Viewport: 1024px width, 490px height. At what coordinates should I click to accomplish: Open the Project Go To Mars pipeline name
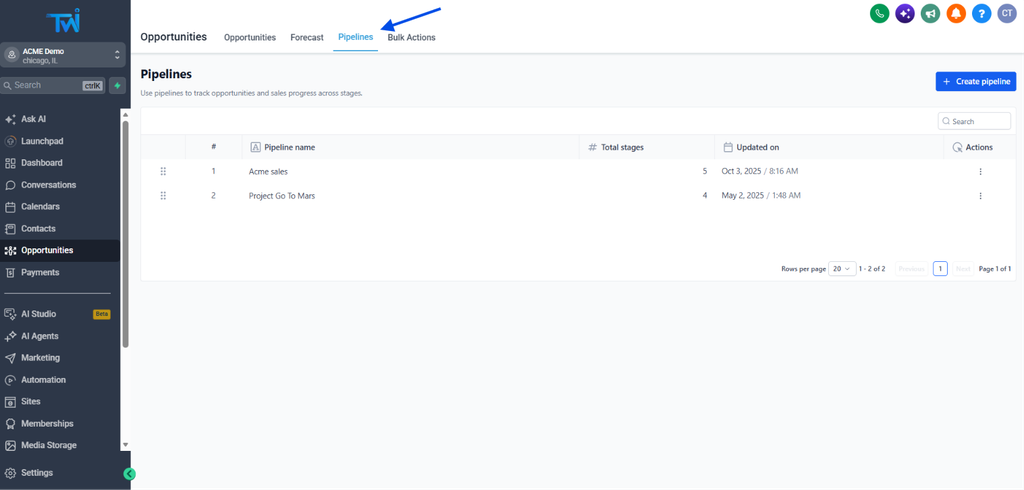282,195
